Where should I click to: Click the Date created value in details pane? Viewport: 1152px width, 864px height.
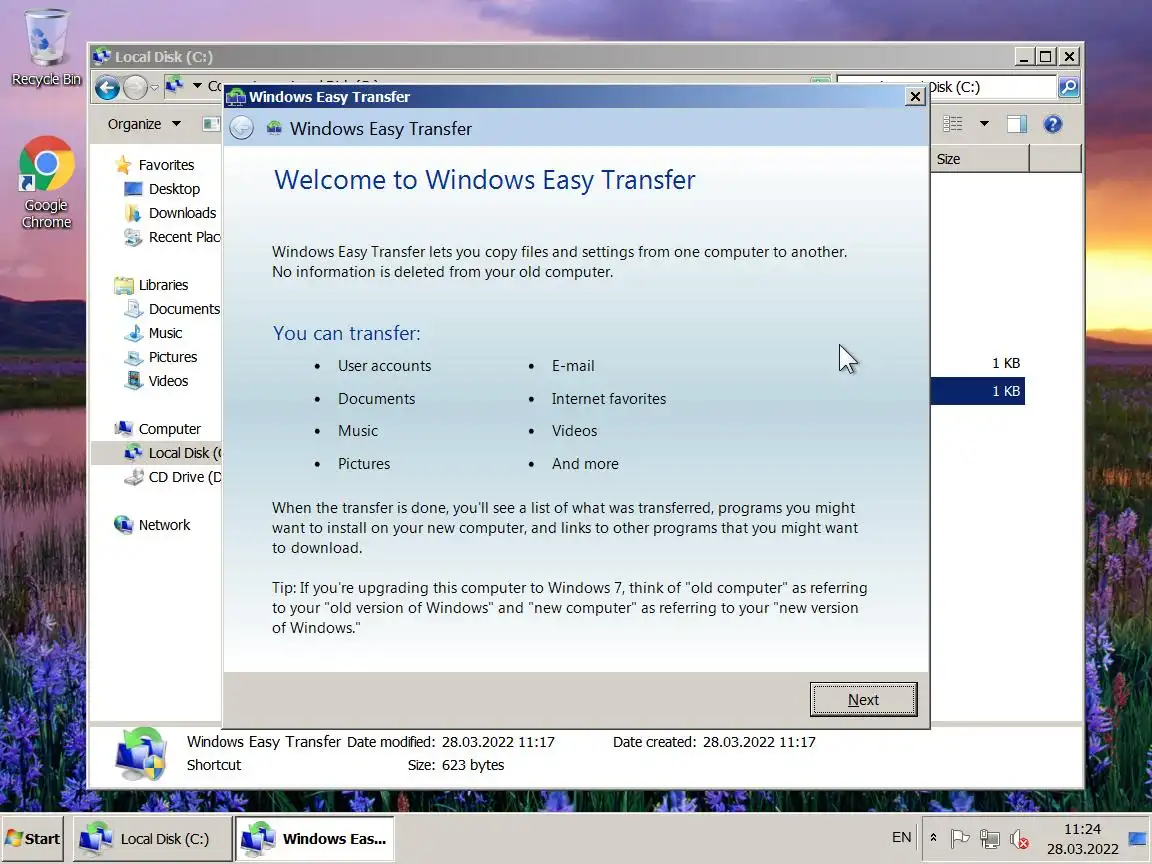[x=759, y=742]
